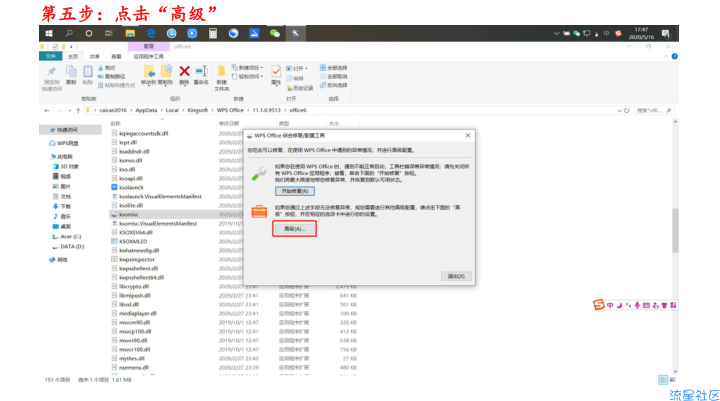Screen dimensions: 720x401
Task: Click the Kingsoft breadcrumb in address bar
Action: click(197, 110)
